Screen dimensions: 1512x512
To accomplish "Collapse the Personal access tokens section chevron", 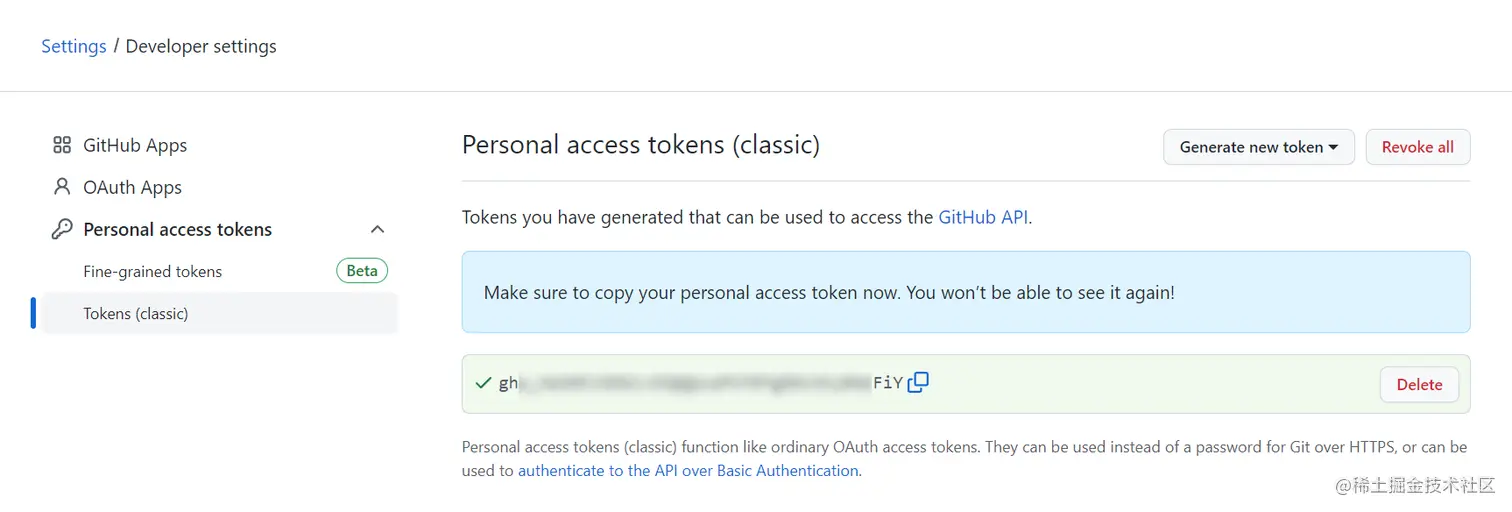I will click(x=377, y=229).
